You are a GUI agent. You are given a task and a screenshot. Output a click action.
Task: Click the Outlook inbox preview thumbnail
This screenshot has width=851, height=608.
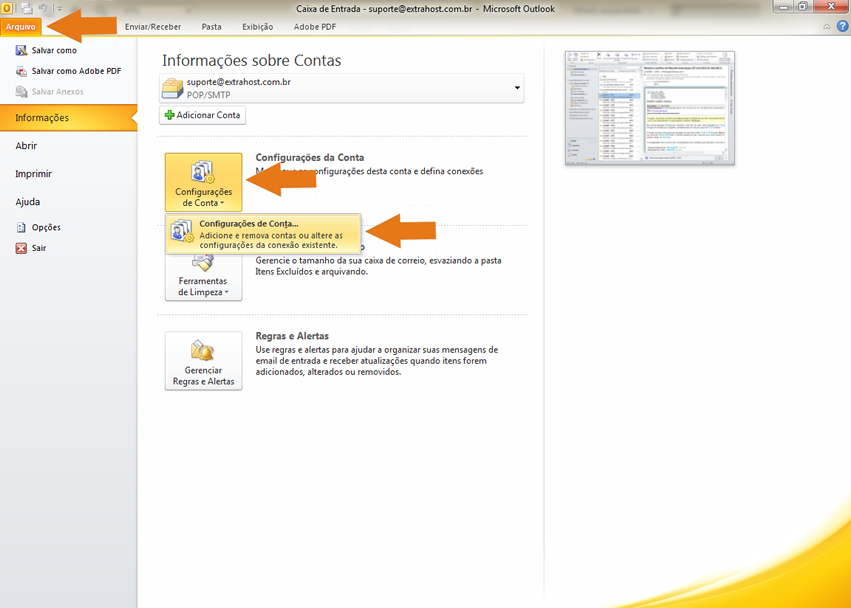[649, 108]
